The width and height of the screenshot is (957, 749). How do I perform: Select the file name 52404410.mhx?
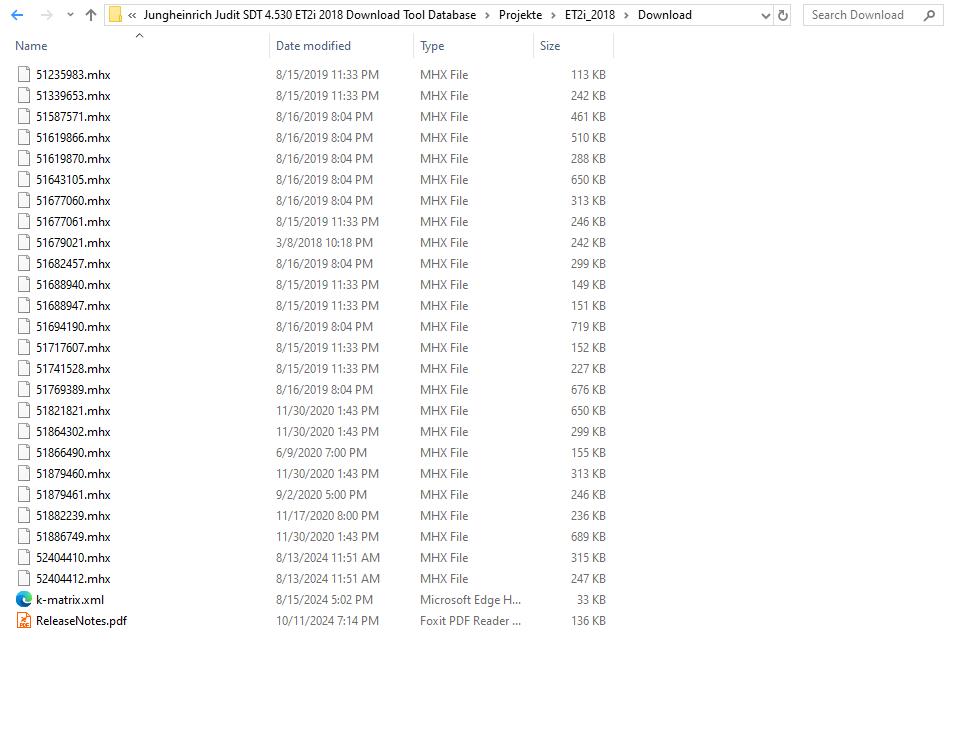point(73,557)
